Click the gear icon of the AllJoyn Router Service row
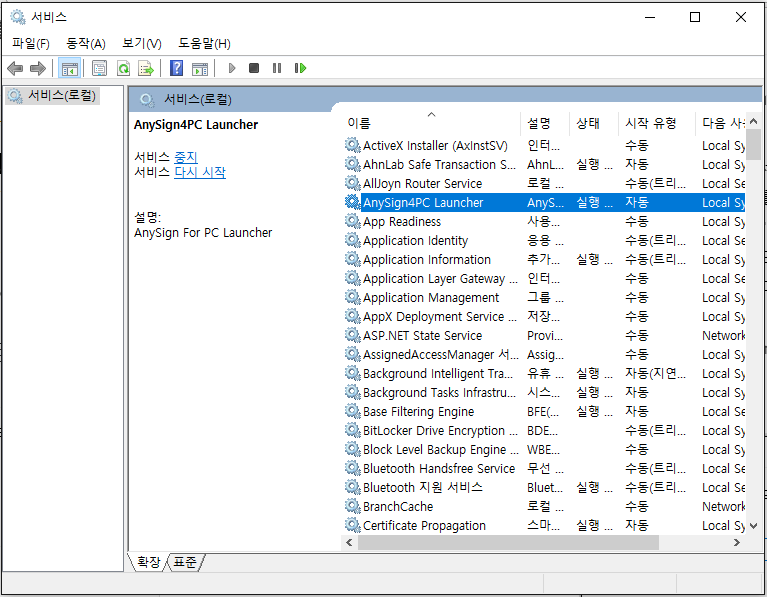This screenshot has width=767, height=597. tap(352, 183)
